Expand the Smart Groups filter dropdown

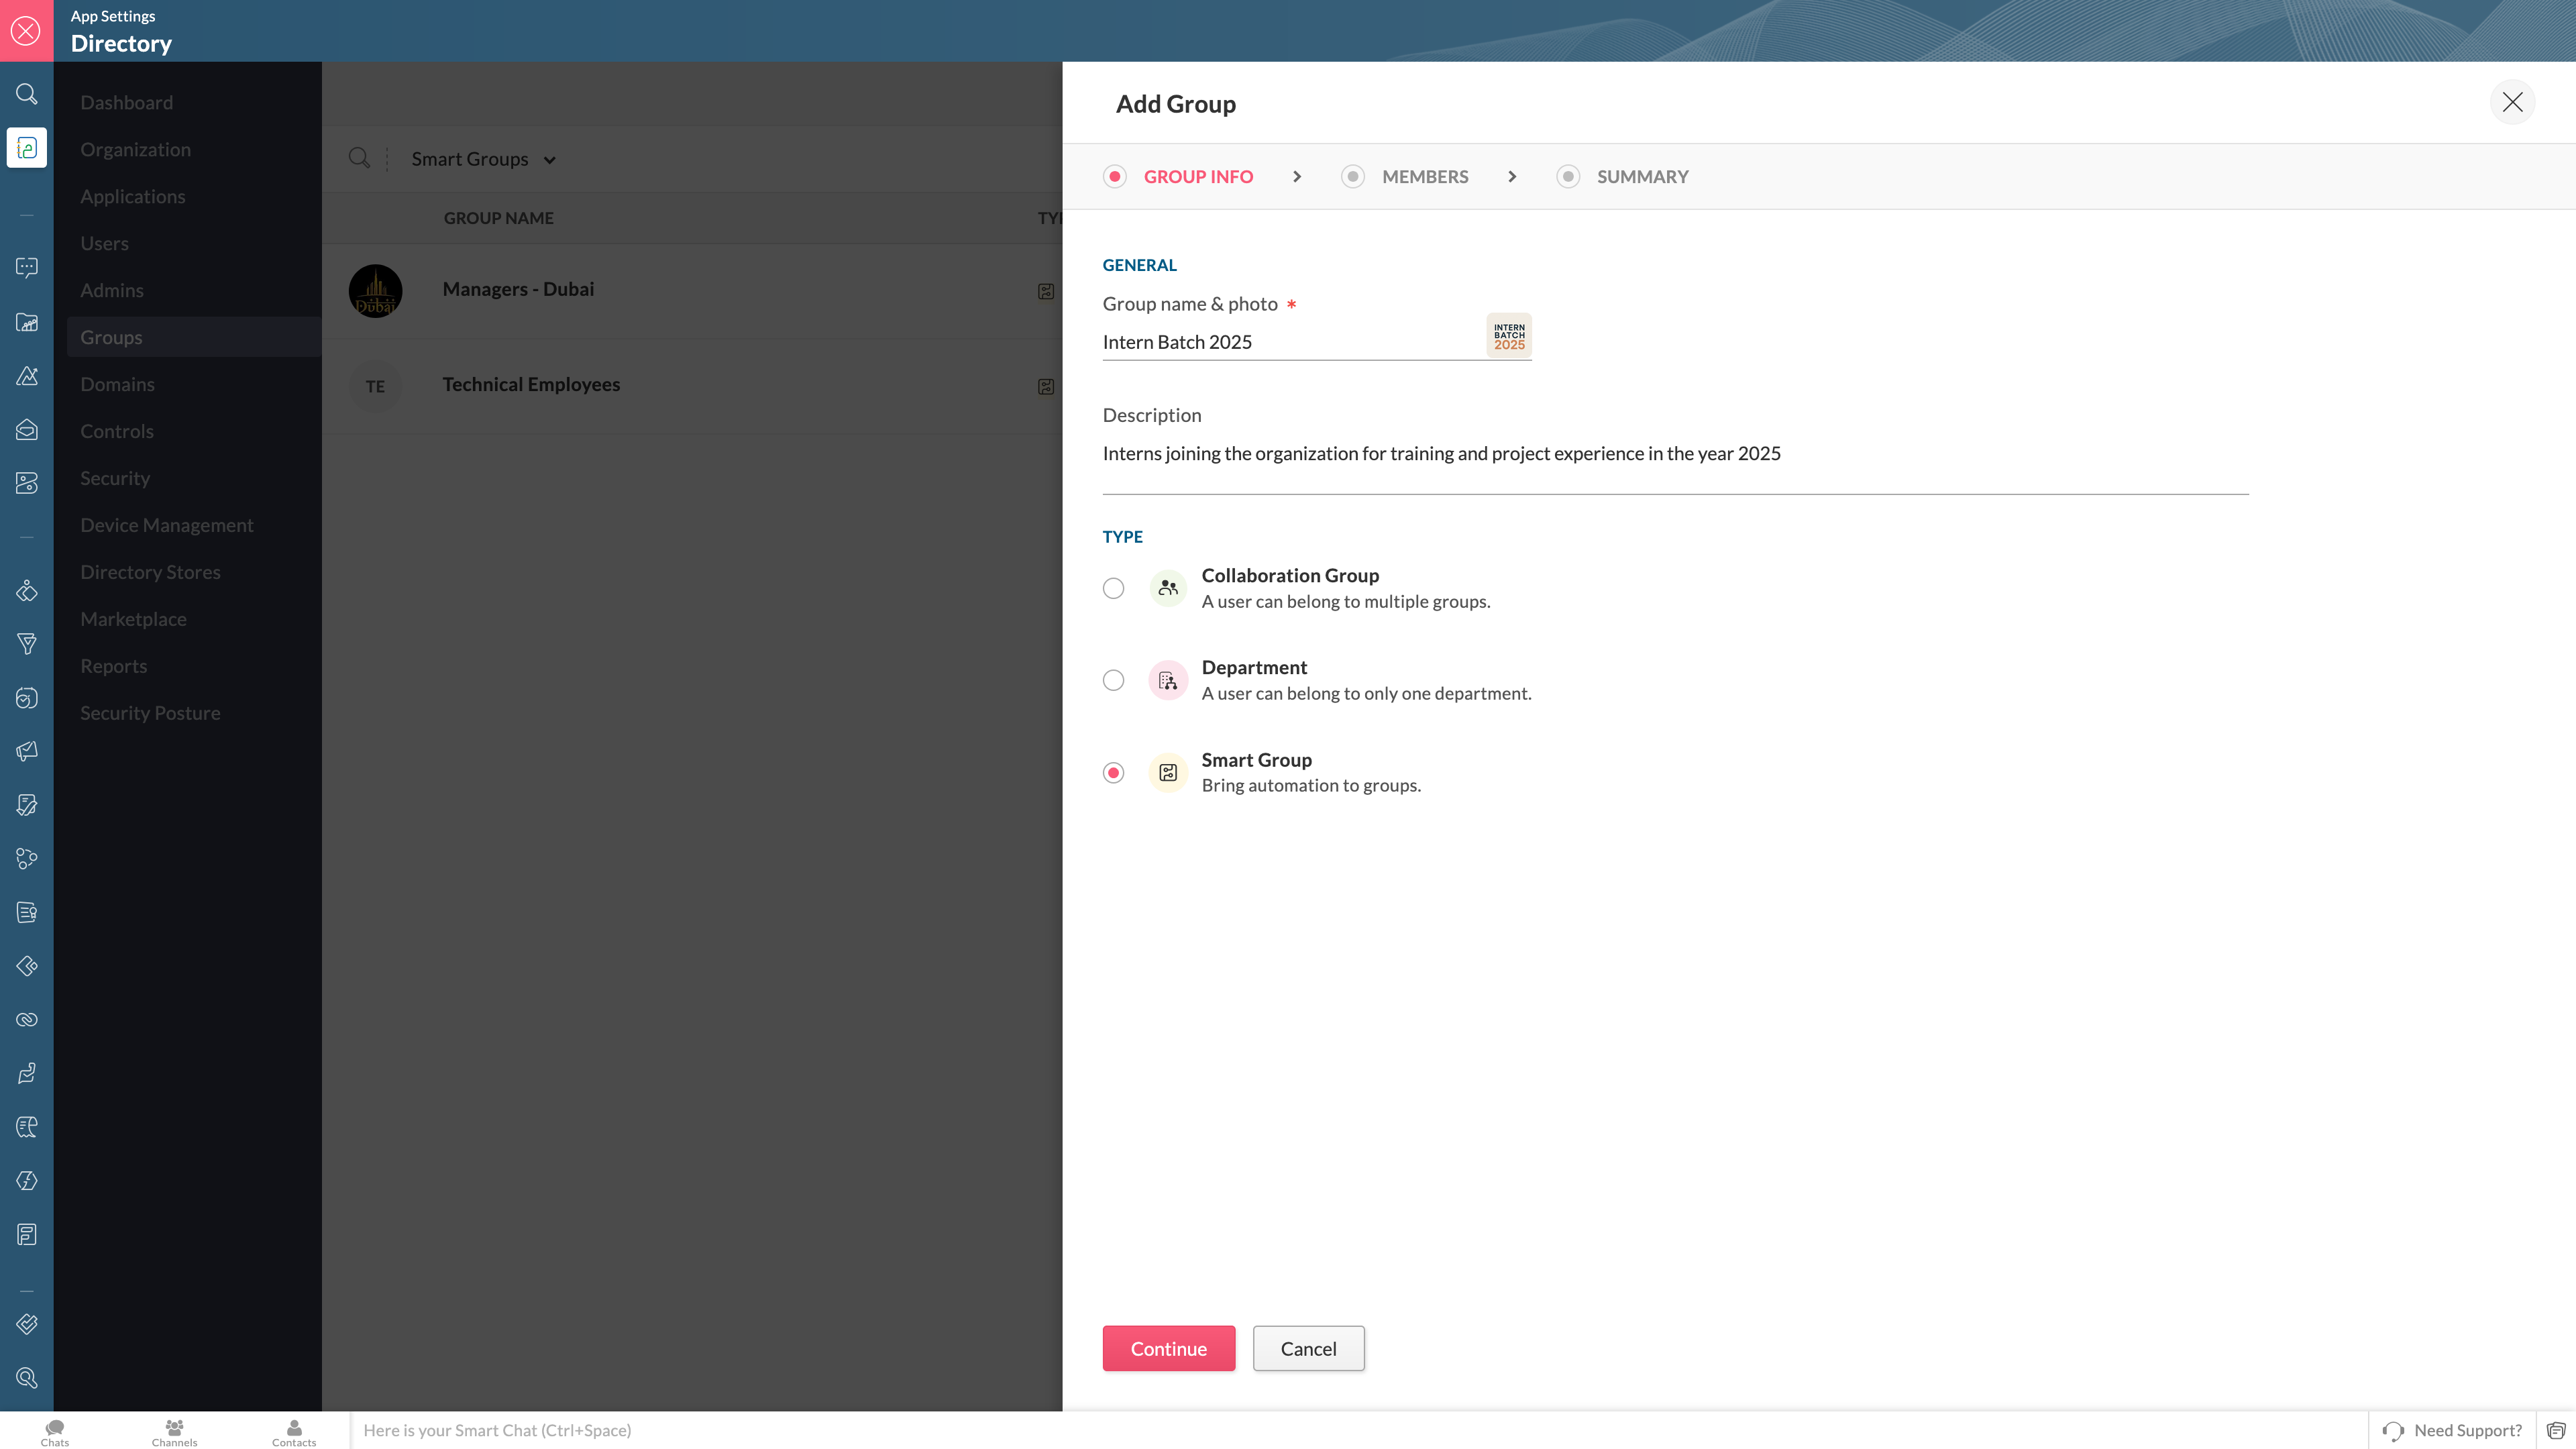point(483,159)
